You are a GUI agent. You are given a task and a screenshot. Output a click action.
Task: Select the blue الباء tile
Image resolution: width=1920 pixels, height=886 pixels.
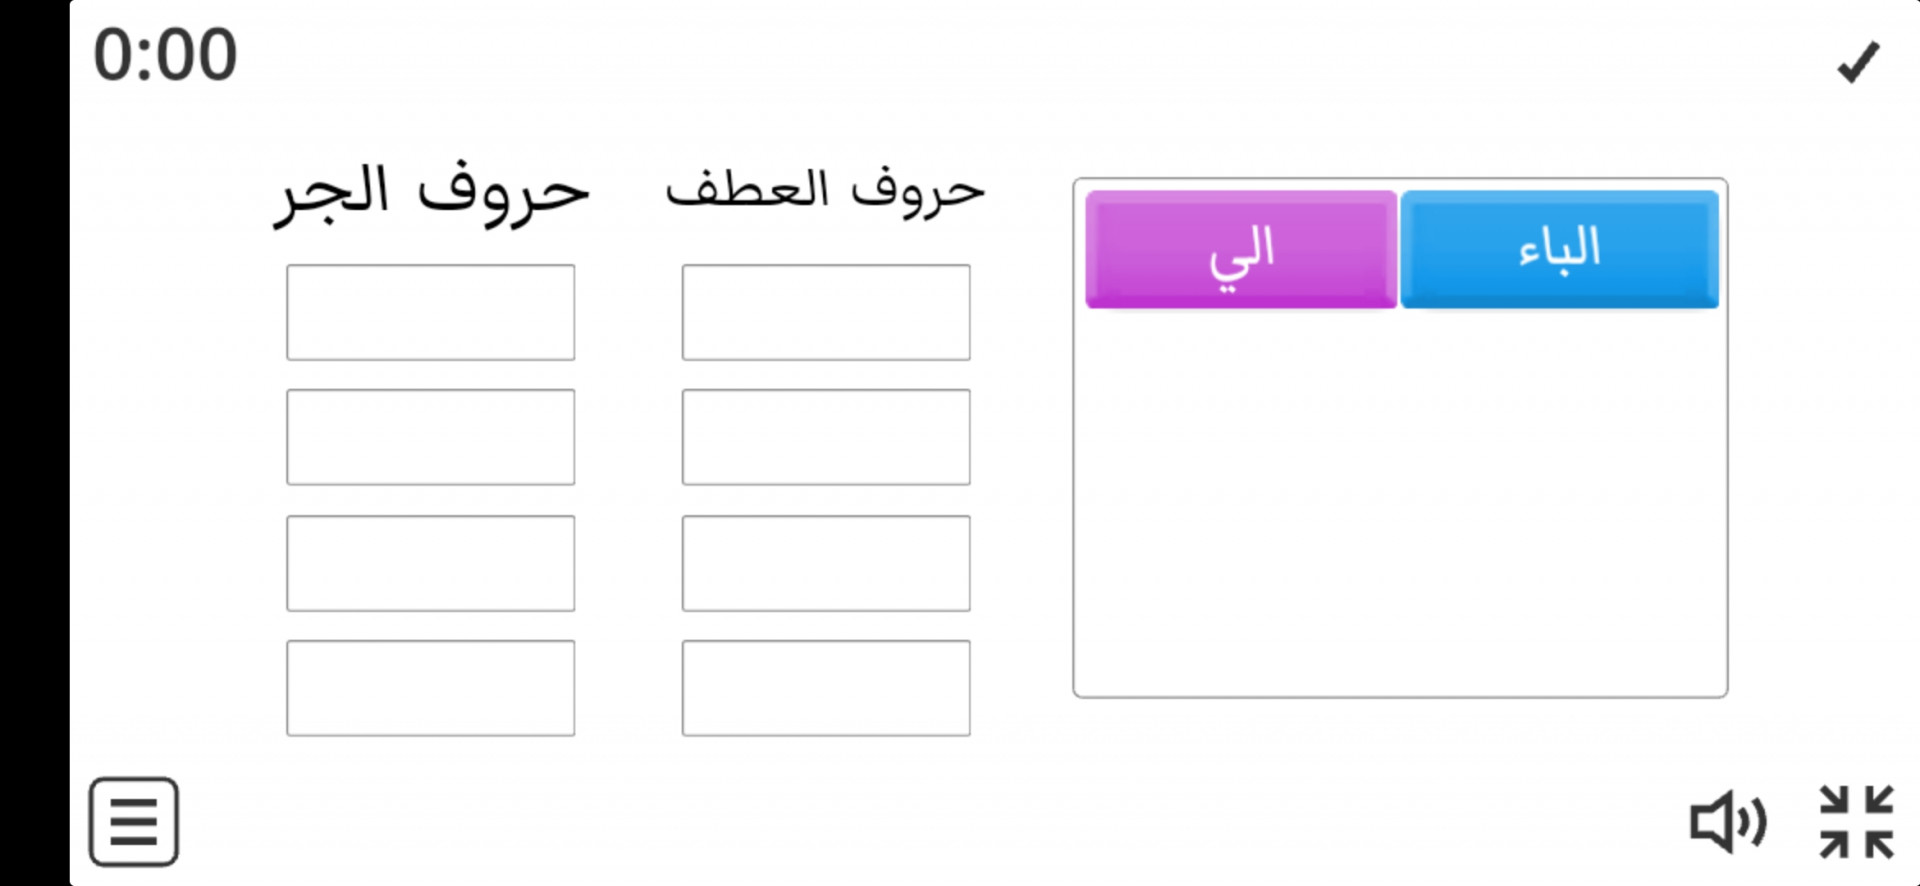[x=1560, y=249]
